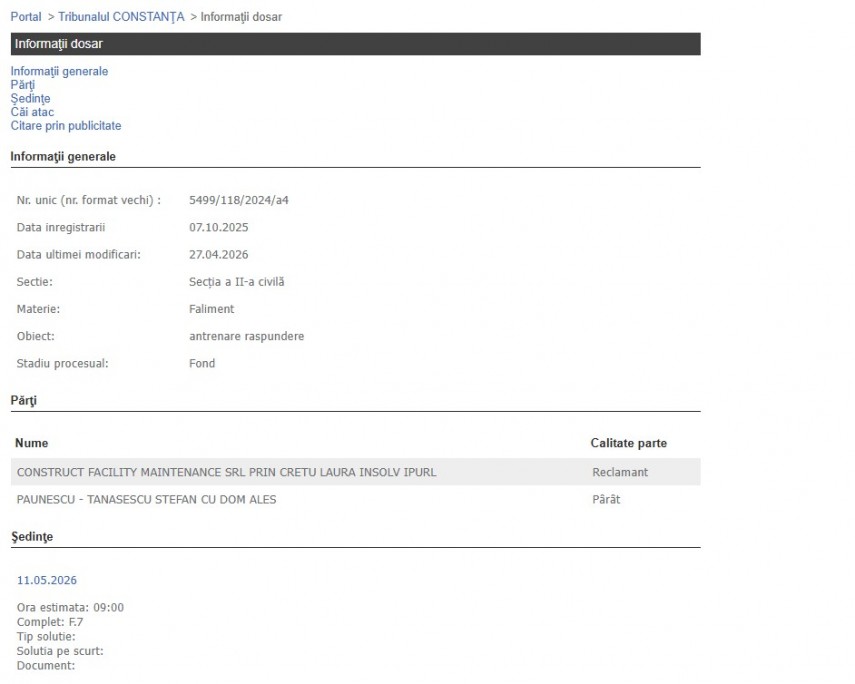Screen dimensions: 855x684
Task: Click the registration date 07.10.2025
Action: [x=218, y=227]
